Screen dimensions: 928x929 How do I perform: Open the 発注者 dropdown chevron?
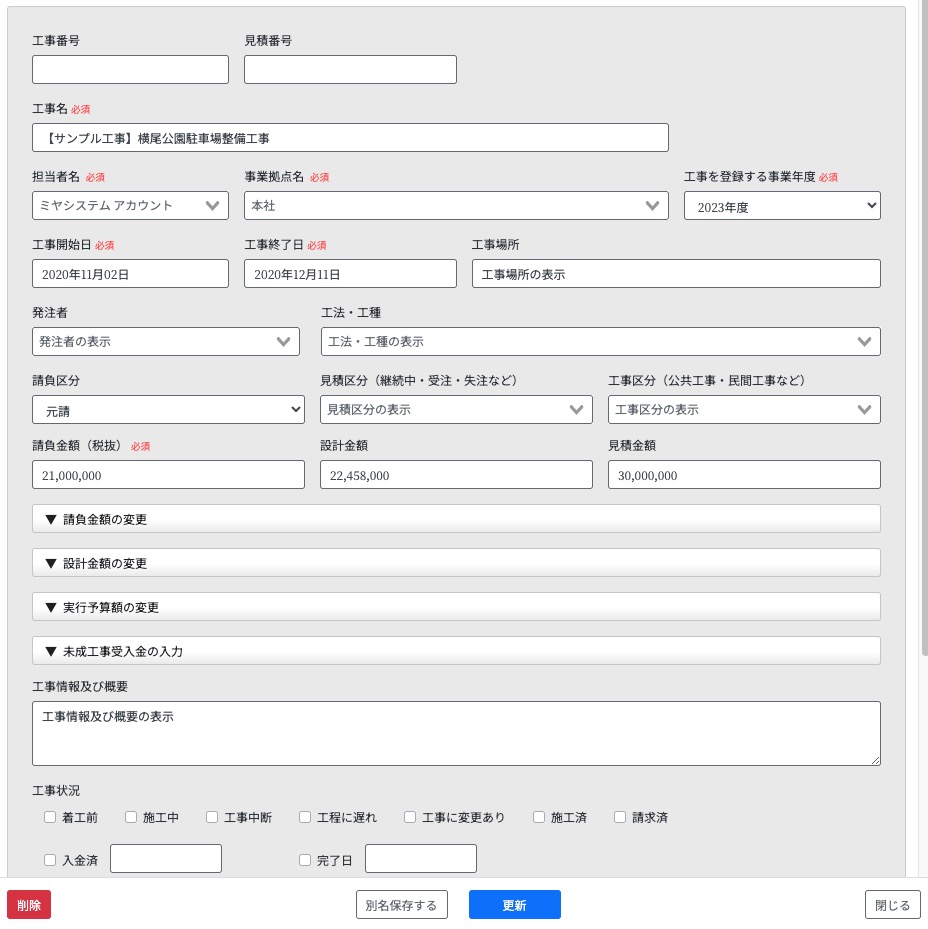click(283, 342)
